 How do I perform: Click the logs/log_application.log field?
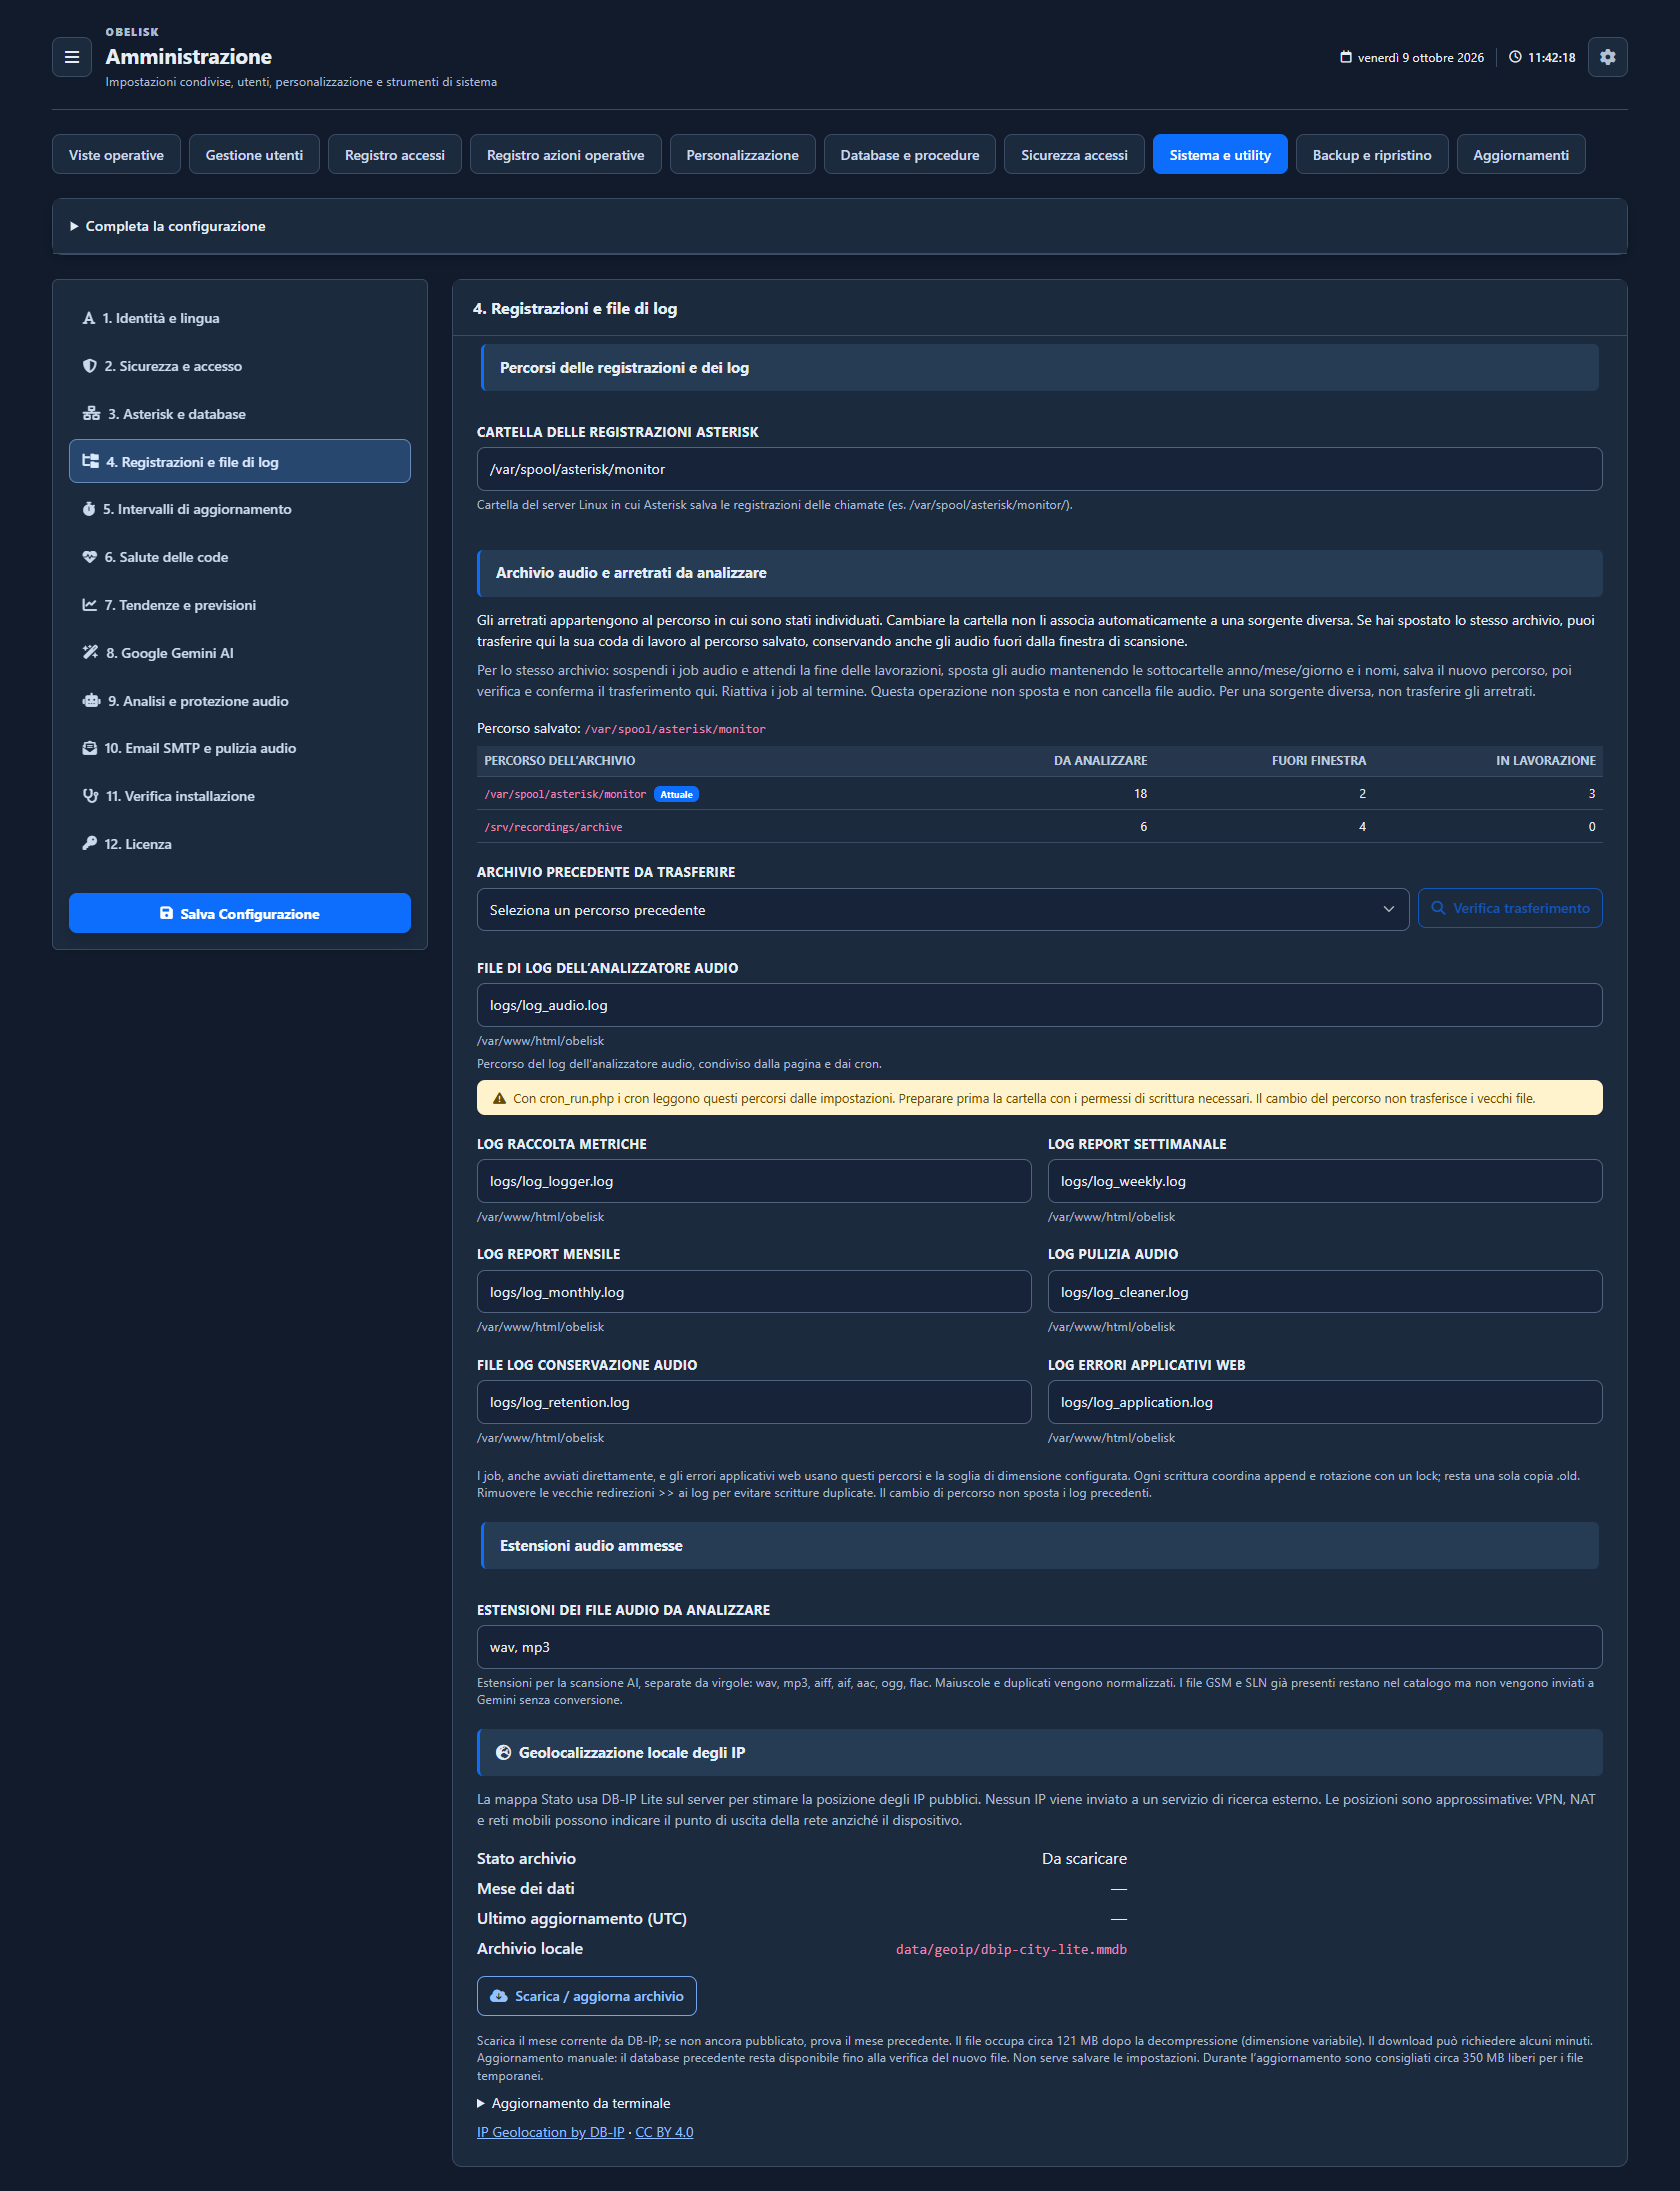point(1325,1402)
